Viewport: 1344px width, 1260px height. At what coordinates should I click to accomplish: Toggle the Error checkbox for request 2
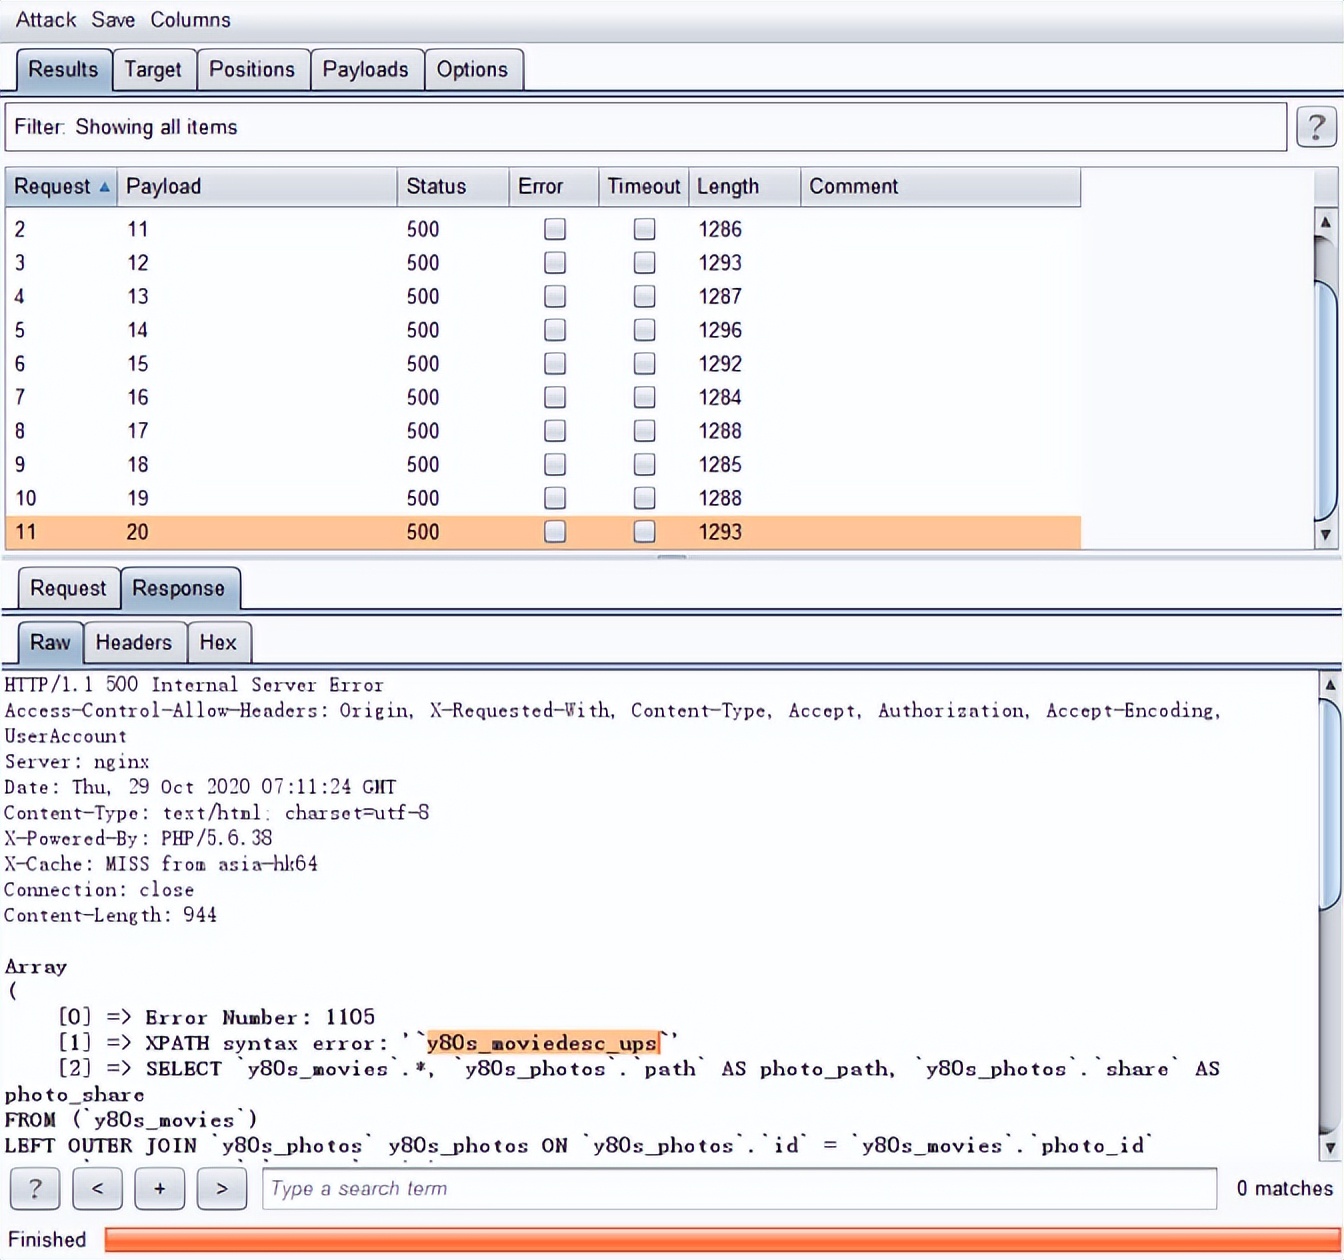554,229
